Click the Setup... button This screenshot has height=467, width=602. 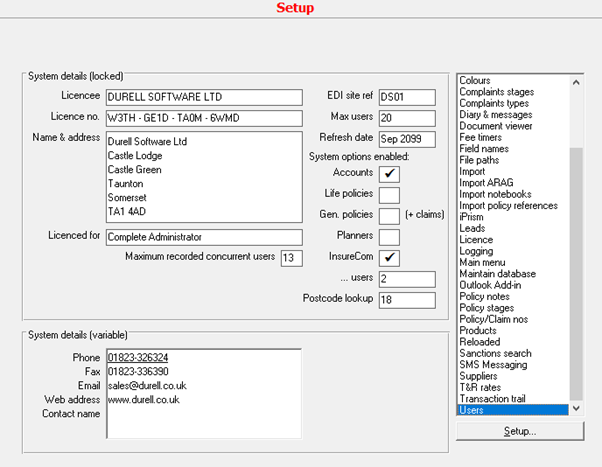520,431
